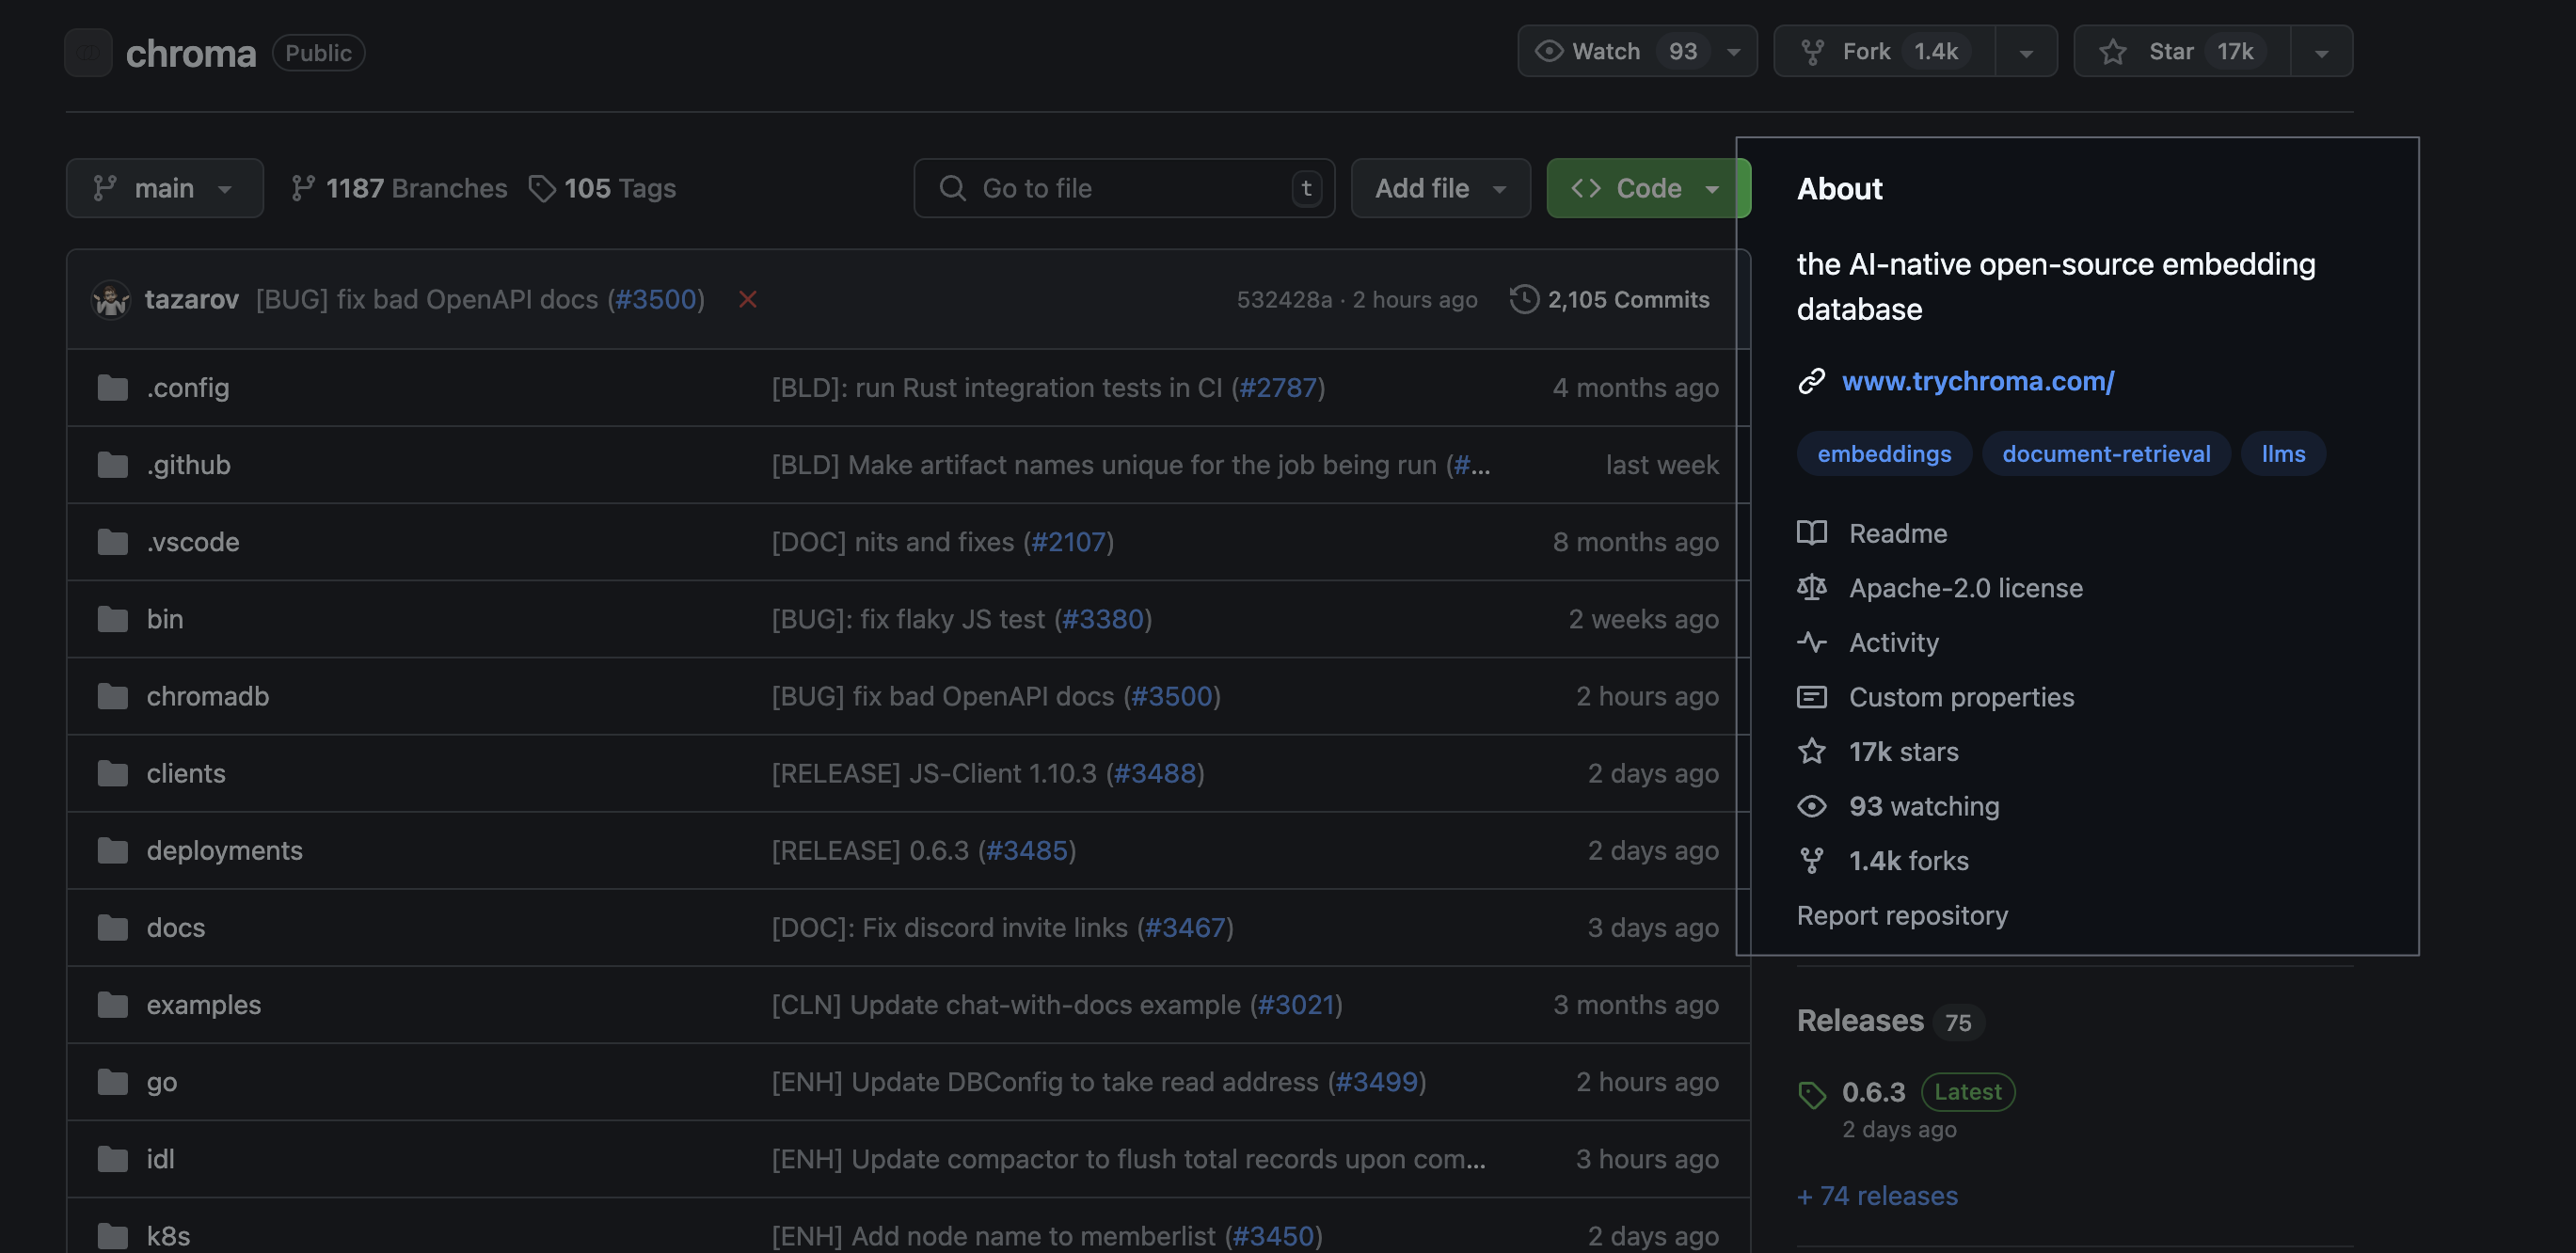The height and width of the screenshot is (1253, 2576).
Task: Click the eye icon beside 93 watching
Action: tap(1811, 806)
